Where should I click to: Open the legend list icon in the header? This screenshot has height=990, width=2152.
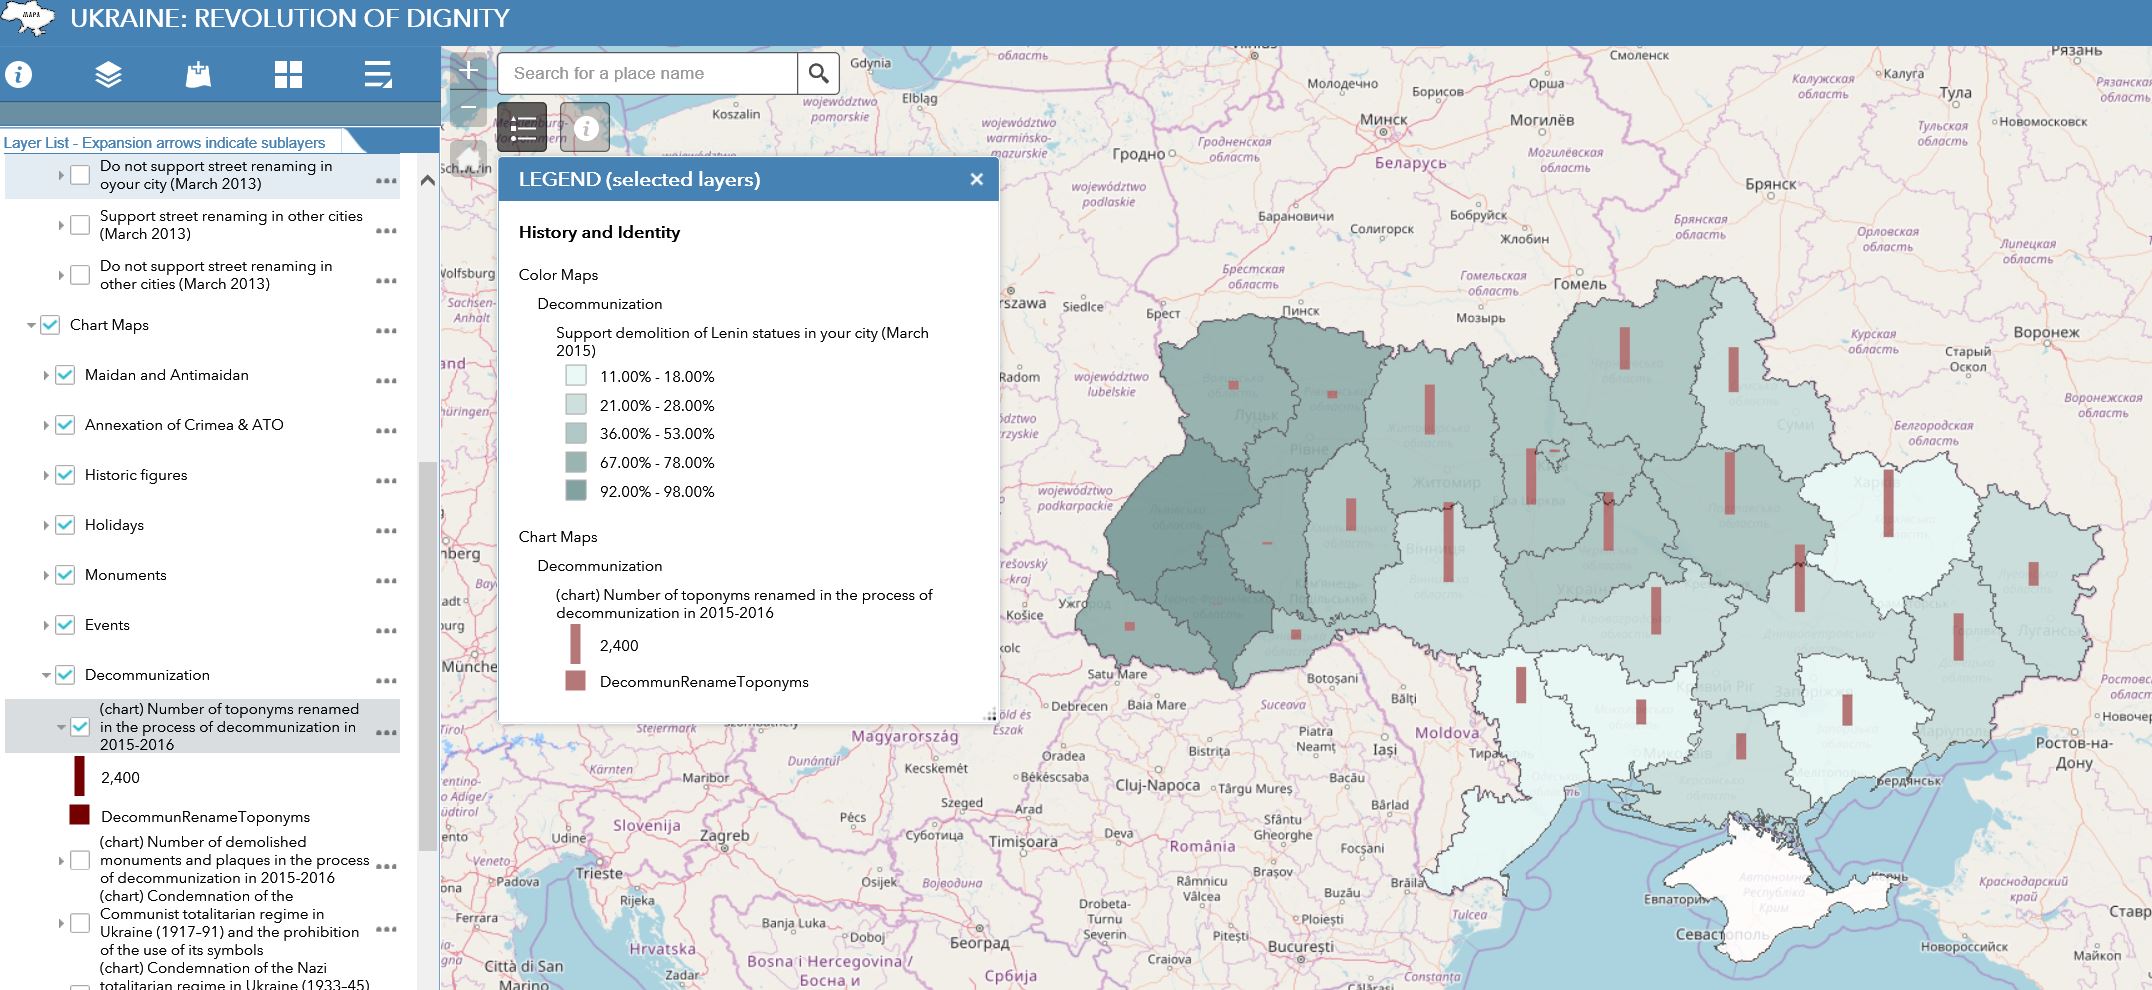(x=378, y=74)
